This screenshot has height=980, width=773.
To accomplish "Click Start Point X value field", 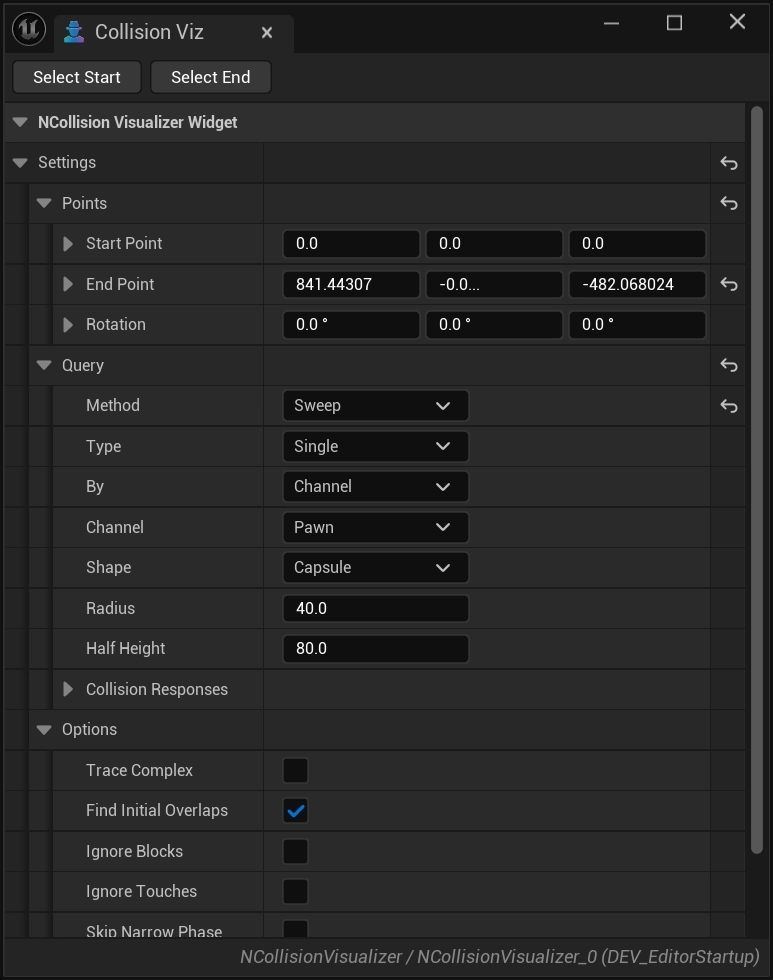I will pos(351,244).
